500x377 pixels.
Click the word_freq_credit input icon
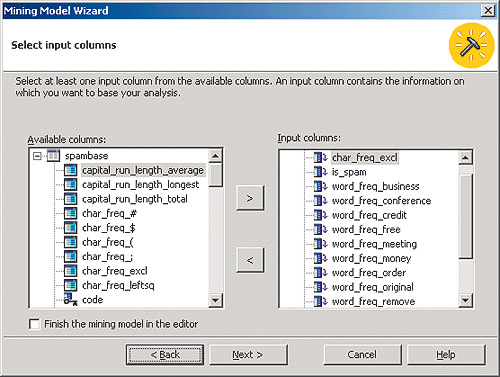(321, 215)
